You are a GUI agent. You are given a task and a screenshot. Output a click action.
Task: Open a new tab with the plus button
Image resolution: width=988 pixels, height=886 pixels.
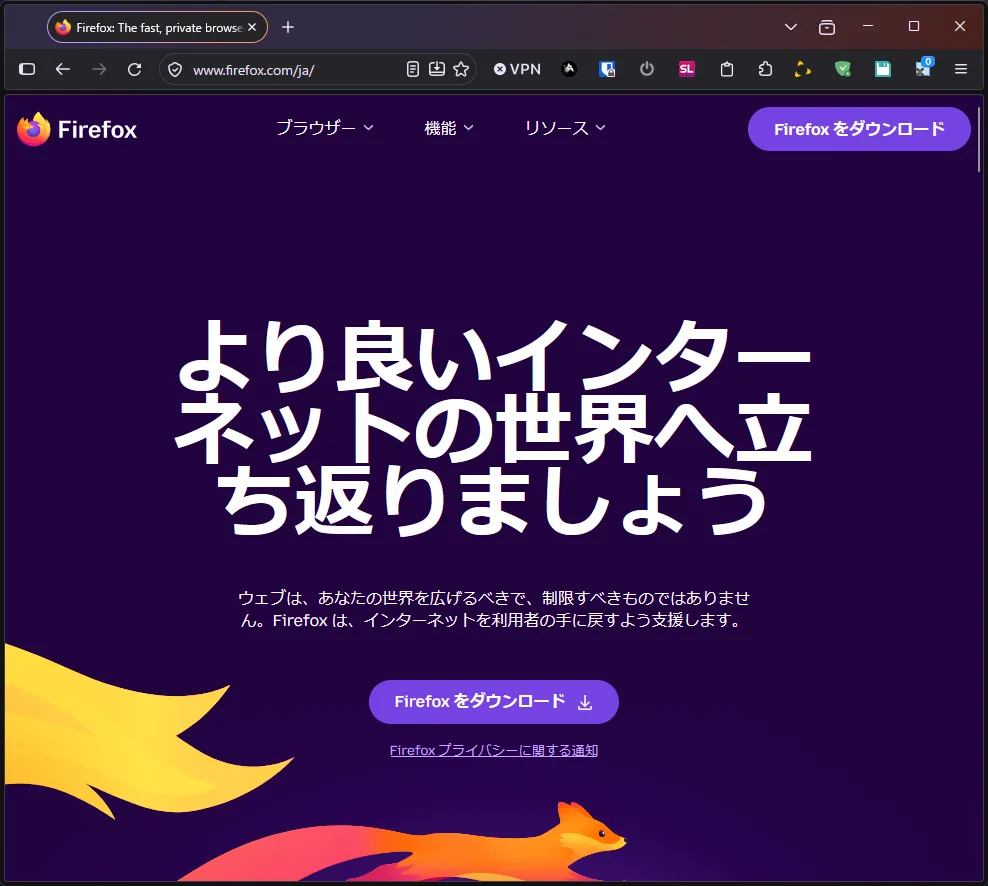[x=288, y=27]
